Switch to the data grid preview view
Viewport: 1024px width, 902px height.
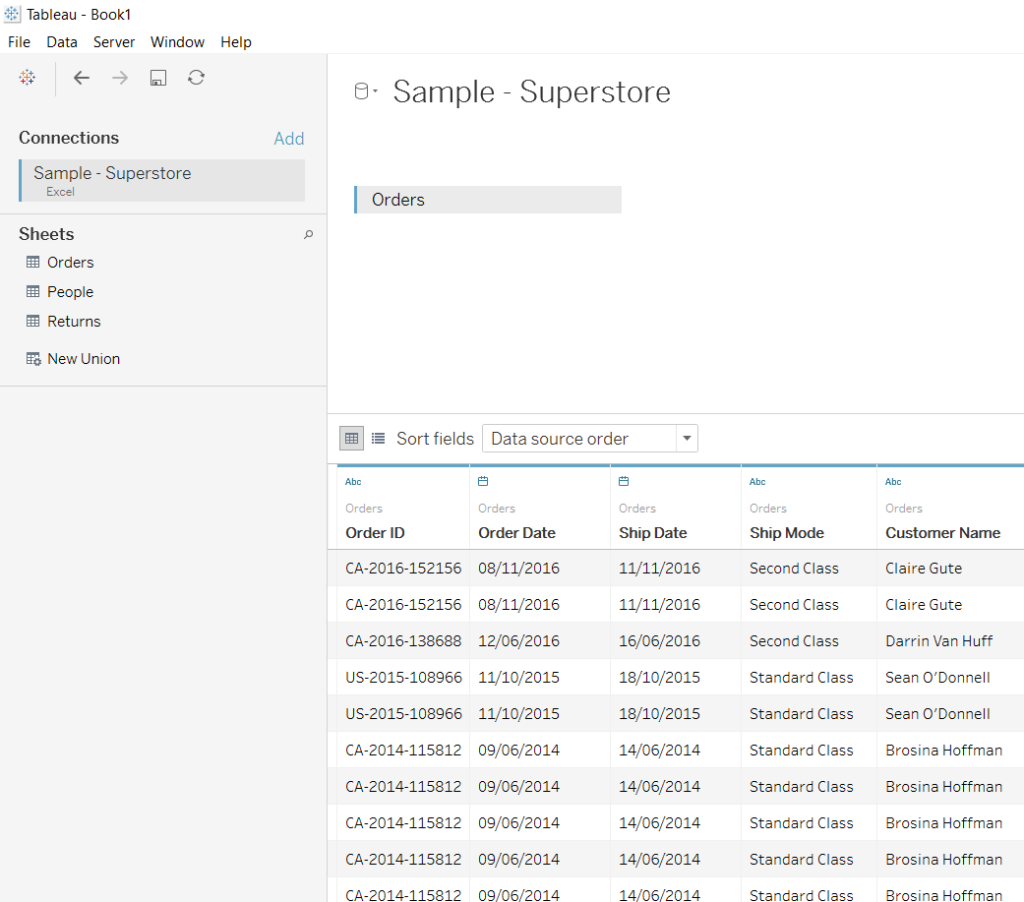[x=352, y=438]
